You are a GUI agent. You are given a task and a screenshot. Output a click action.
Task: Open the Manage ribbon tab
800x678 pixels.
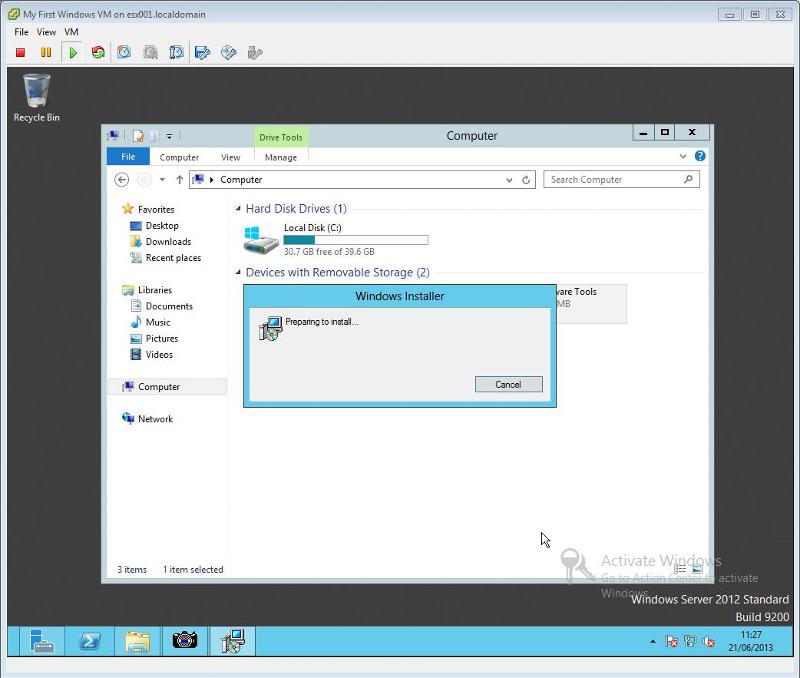click(x=281, y=157)
